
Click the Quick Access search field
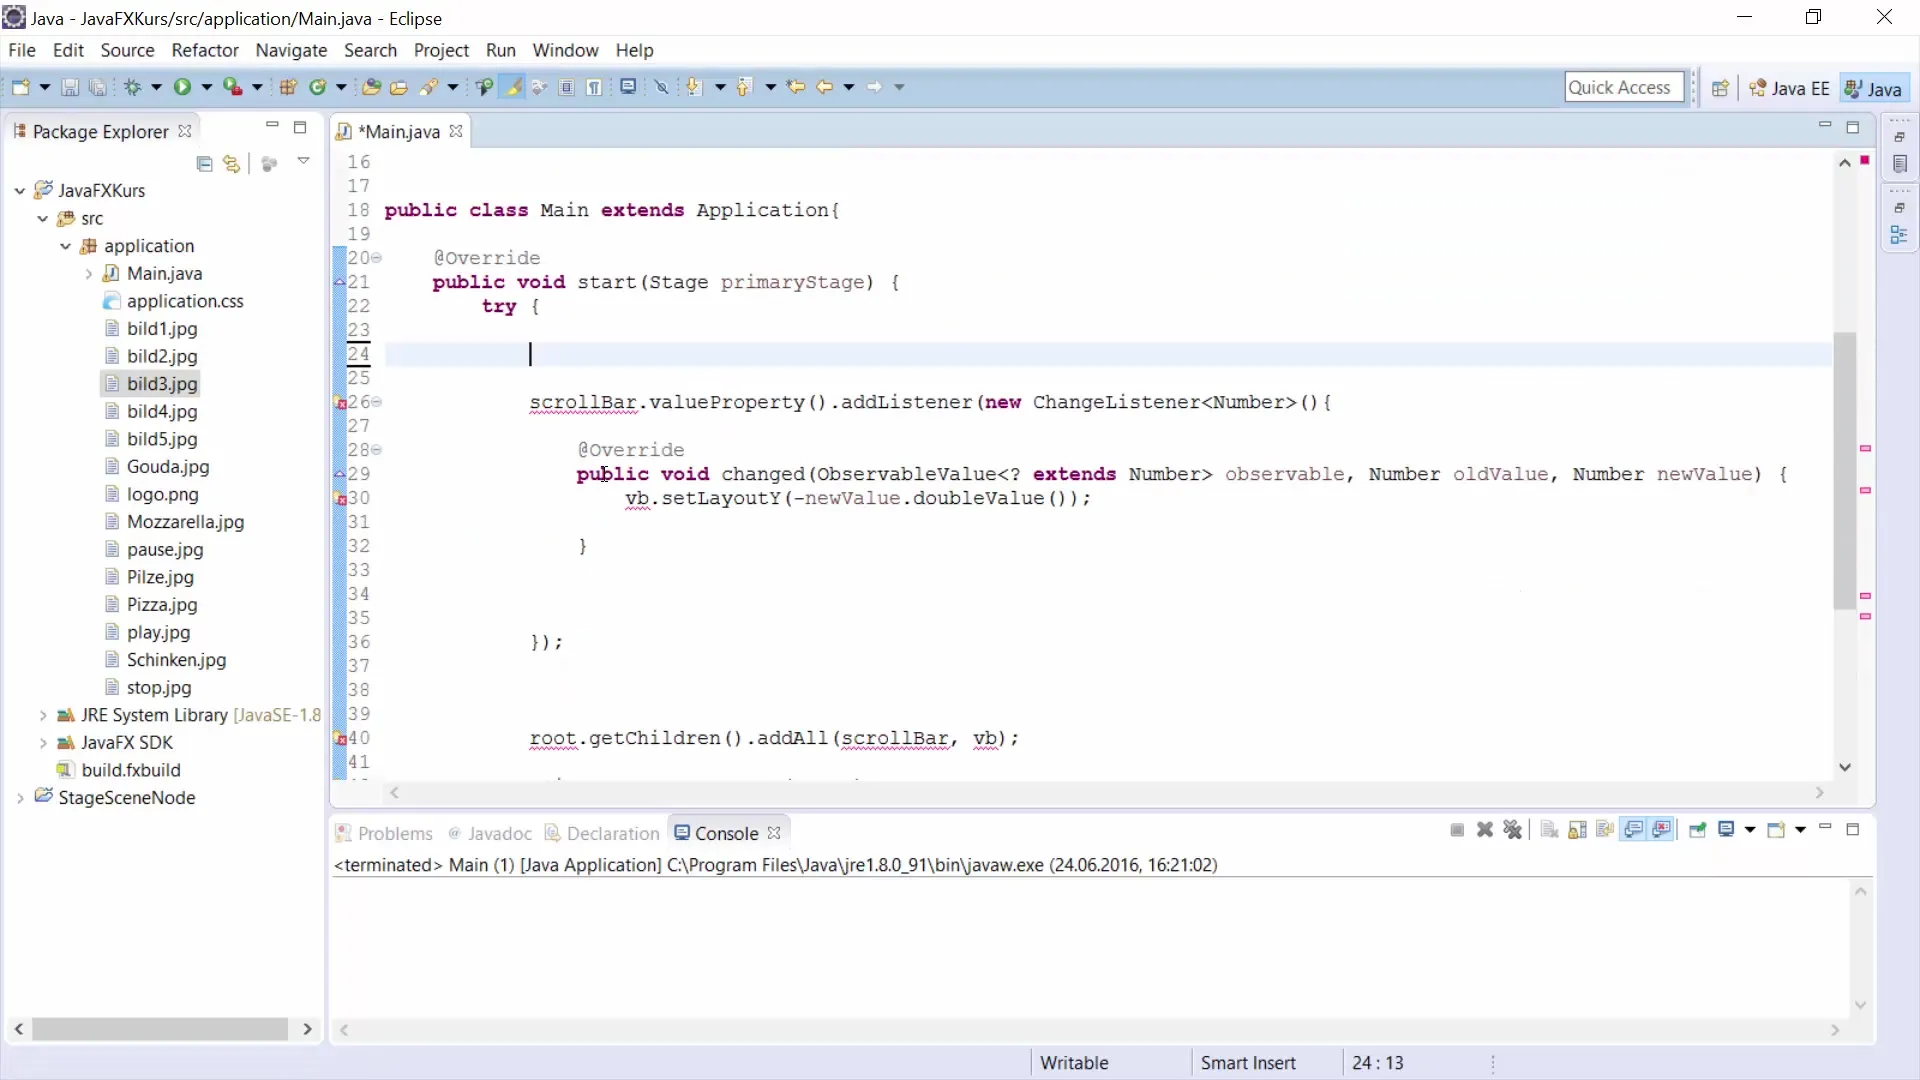1624,87
